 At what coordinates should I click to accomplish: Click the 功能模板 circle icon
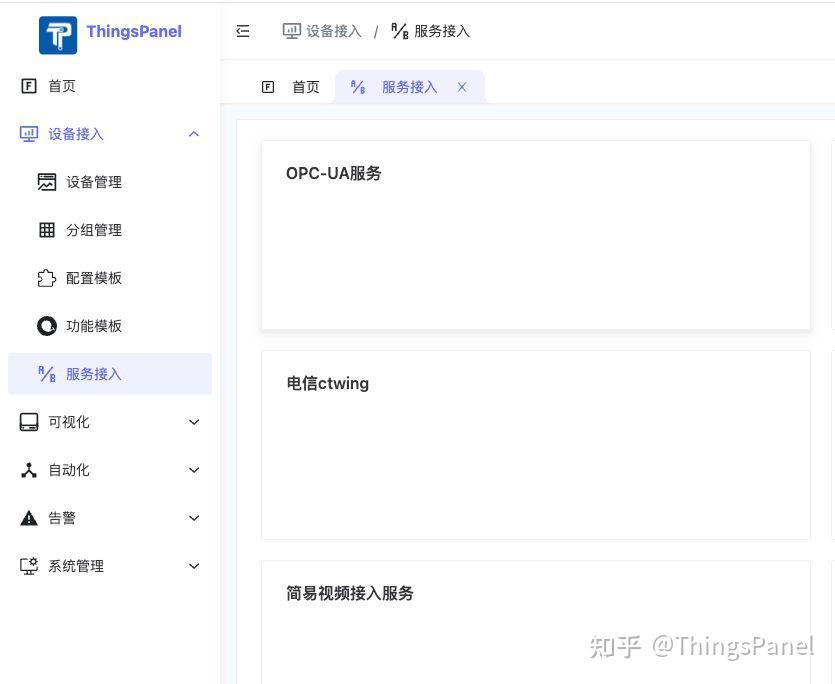click(47, 326)
